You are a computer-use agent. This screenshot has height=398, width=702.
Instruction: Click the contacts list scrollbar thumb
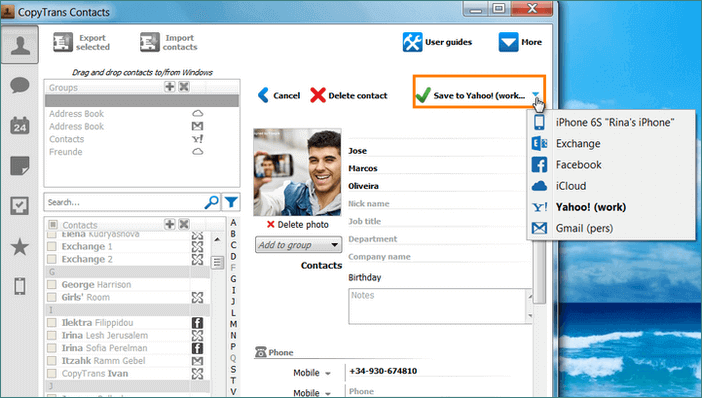click(217, 262)
